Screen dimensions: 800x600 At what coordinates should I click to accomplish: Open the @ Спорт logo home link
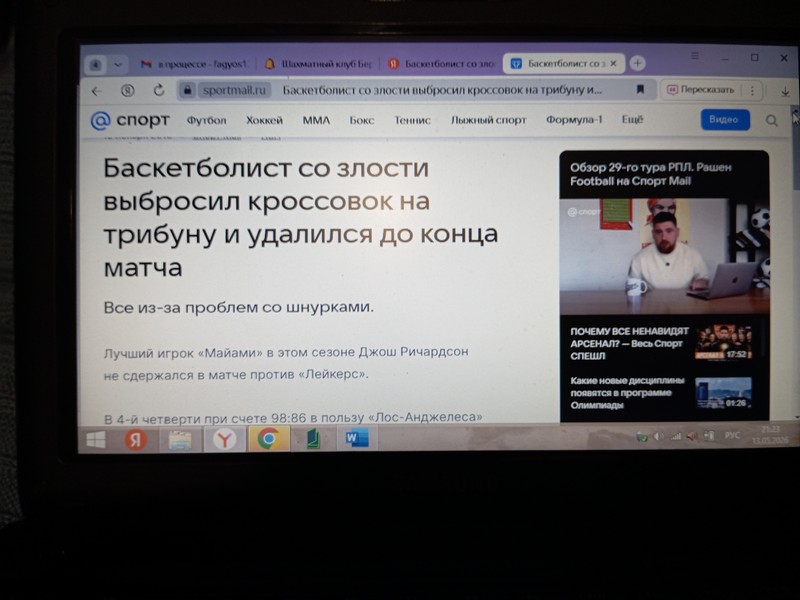(130, 120)
